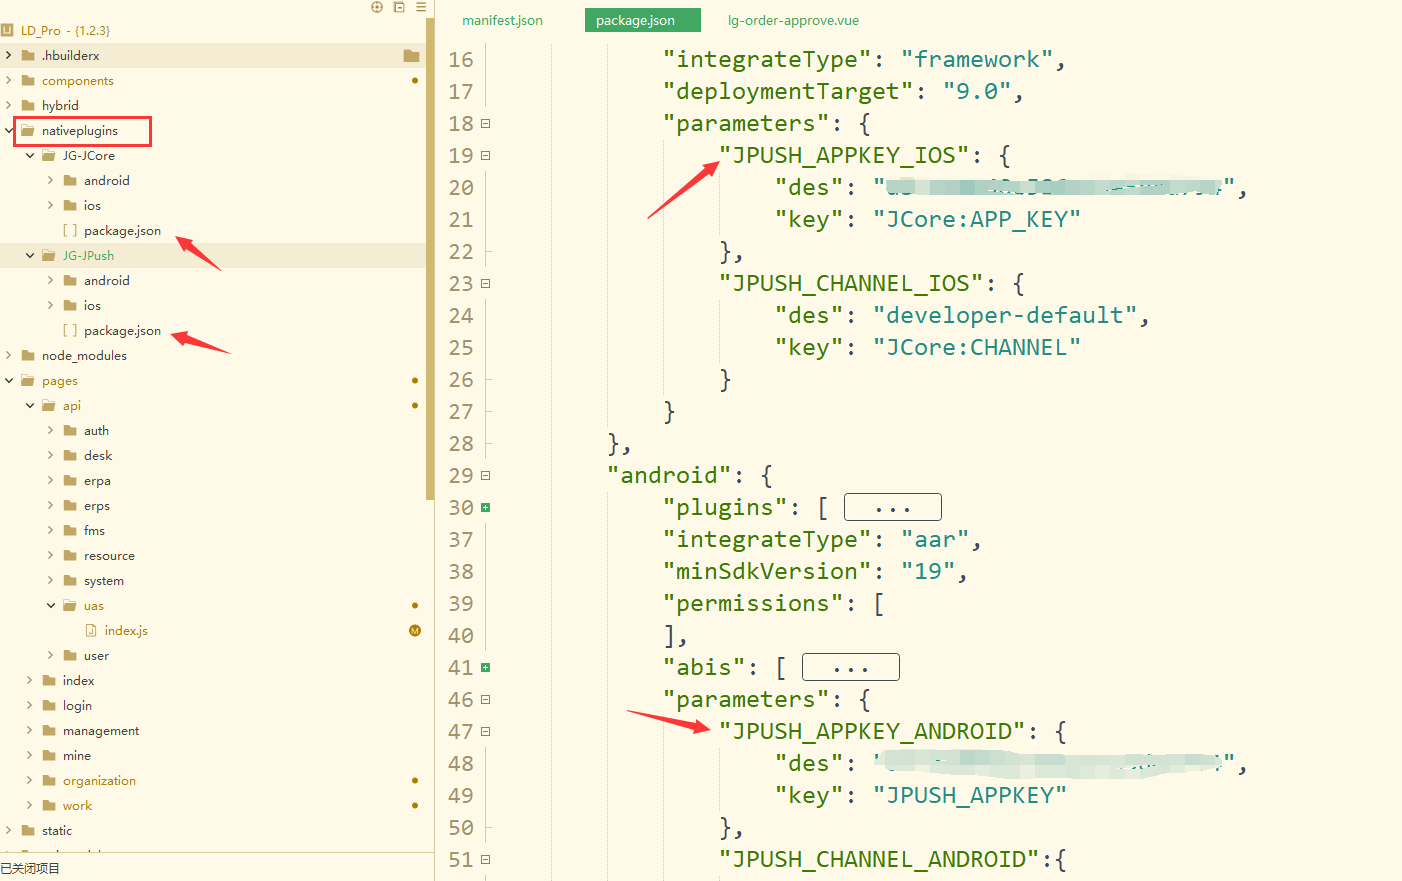Open the lg-order-approve.vue tab

tap(793, 20)
